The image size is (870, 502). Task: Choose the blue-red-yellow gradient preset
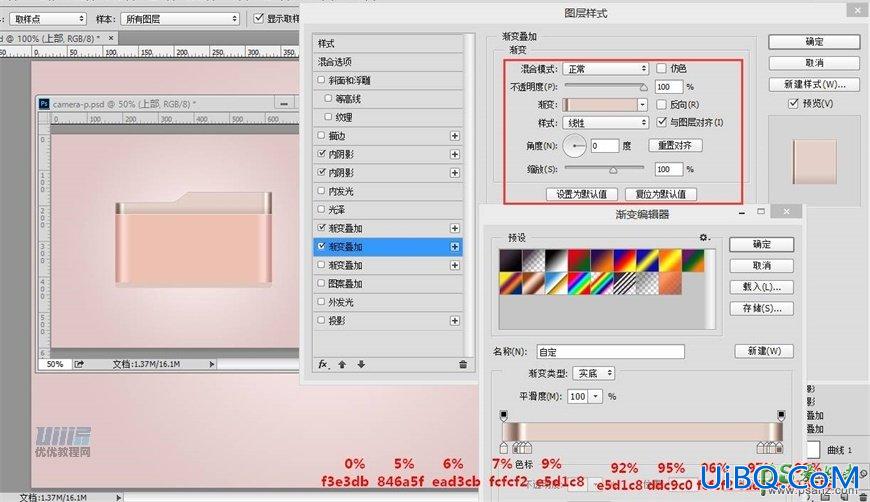click(624, 261)
